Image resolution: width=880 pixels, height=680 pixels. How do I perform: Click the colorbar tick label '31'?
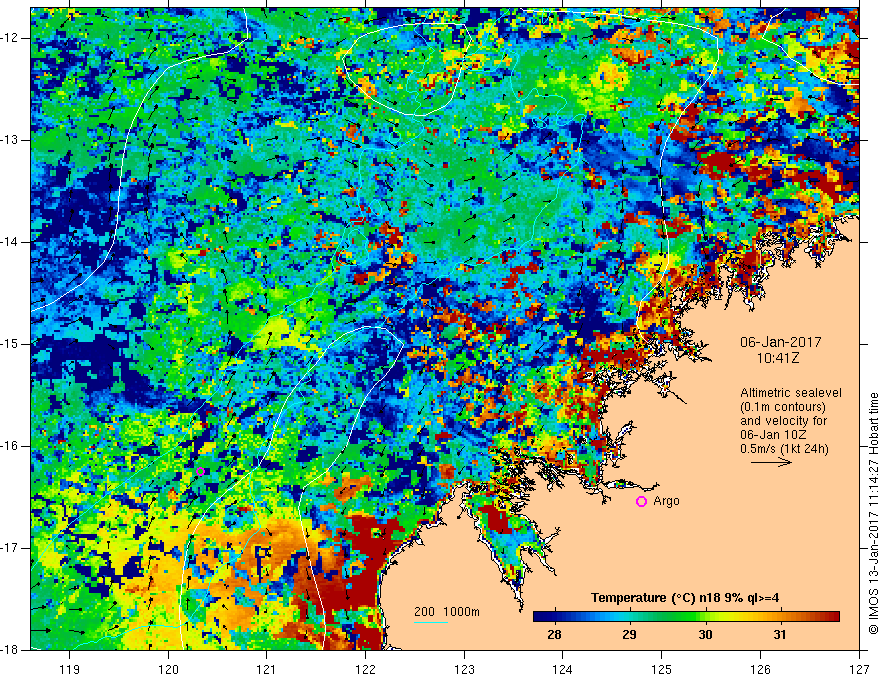(x=780, y=635)
